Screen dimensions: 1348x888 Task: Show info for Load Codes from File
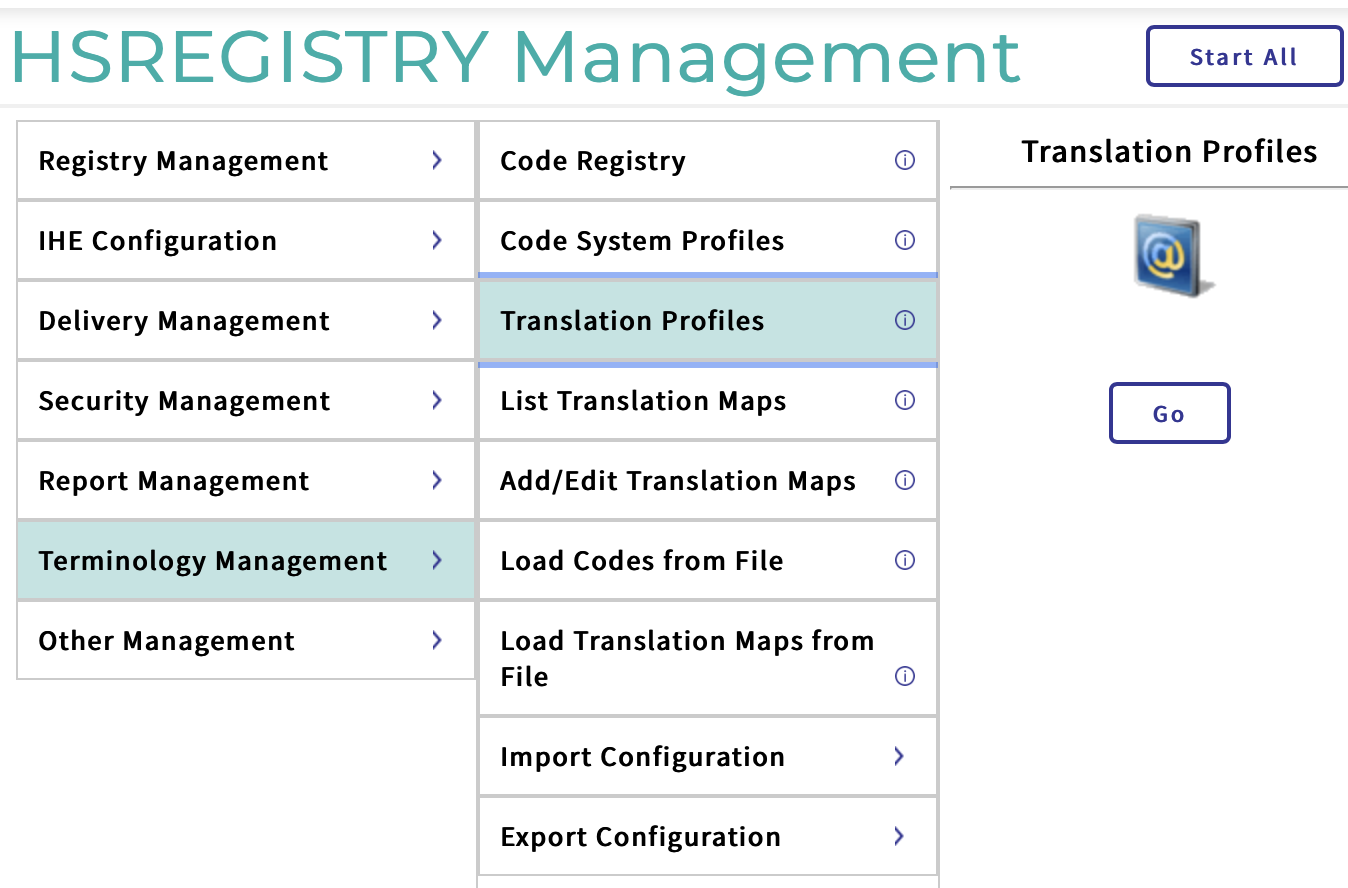tap(905, 560)
